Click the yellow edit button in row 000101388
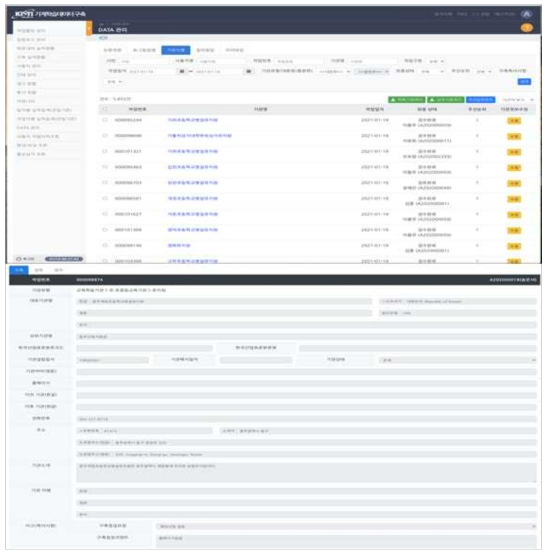Screen dimensions: 551x555 pos(514,231)
